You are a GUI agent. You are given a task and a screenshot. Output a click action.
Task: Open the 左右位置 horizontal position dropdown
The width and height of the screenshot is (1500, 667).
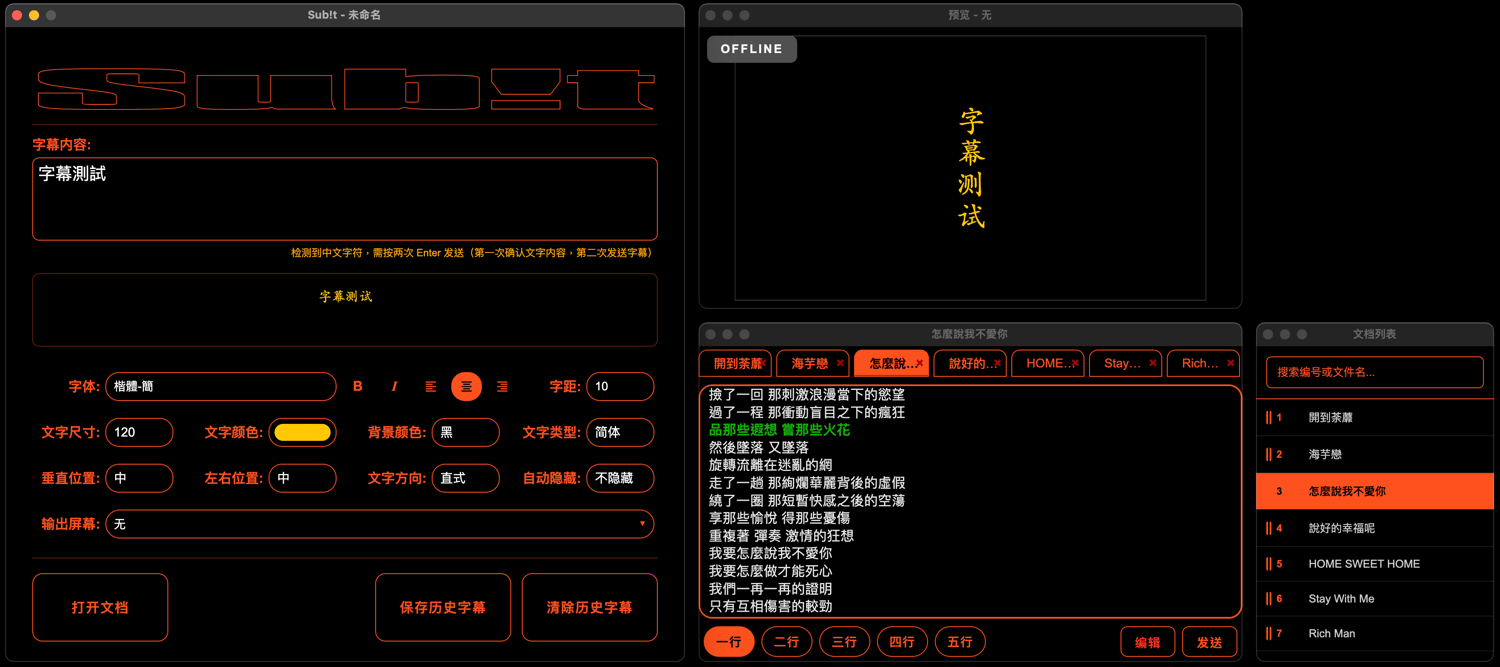coord(303,479)
